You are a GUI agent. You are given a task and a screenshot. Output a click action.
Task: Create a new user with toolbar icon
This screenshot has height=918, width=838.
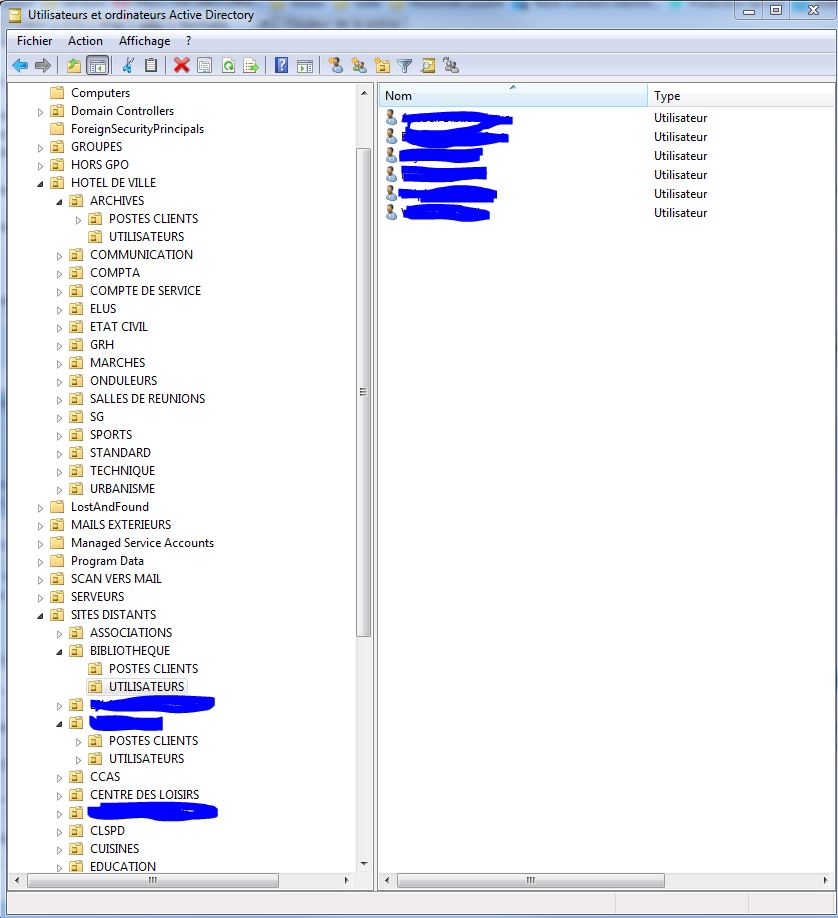[x=336, y=66]
